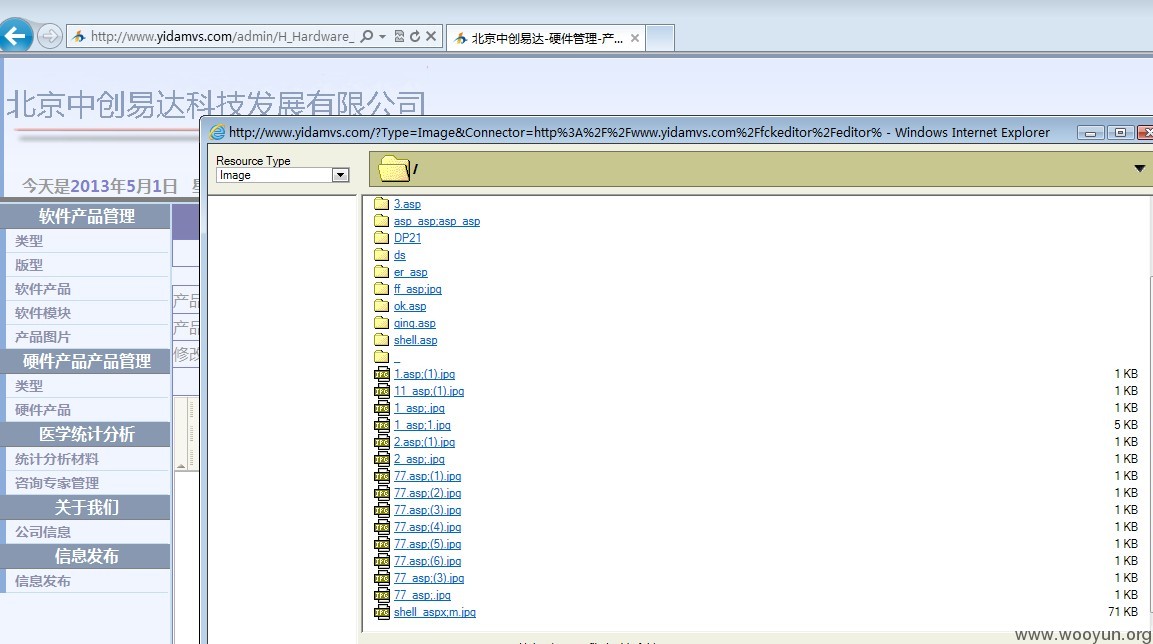This screenshot has height=644, width=1153.
Task: Minimize the file browser popup window
Action: click(x=1090, y=133)
